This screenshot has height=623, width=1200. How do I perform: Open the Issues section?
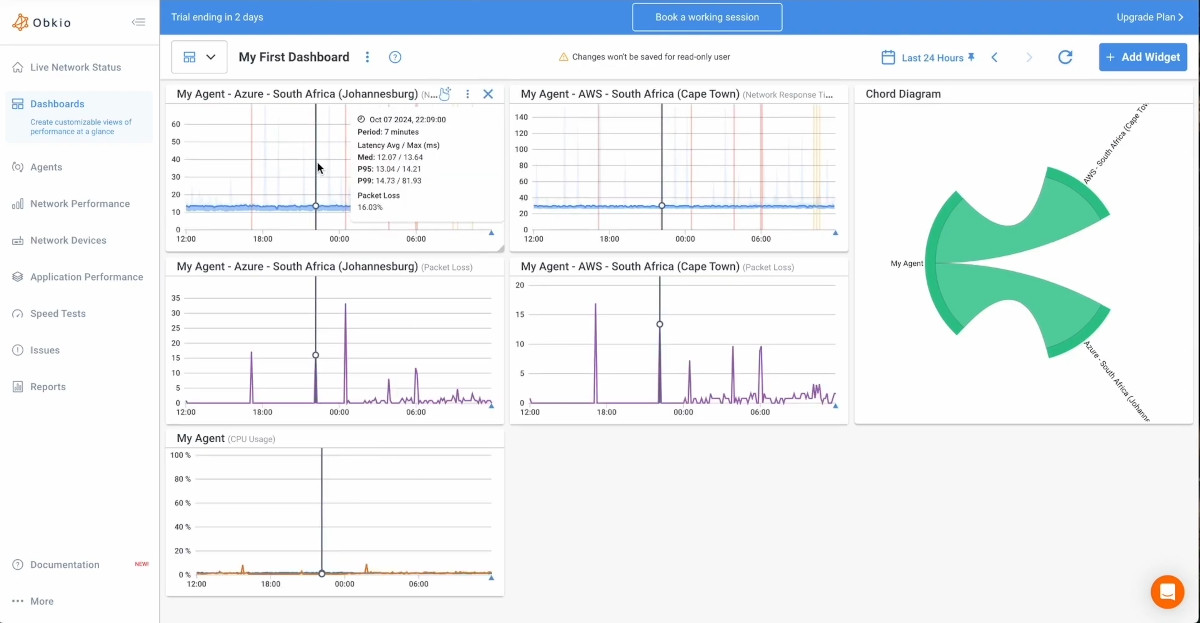coord(46,350)
